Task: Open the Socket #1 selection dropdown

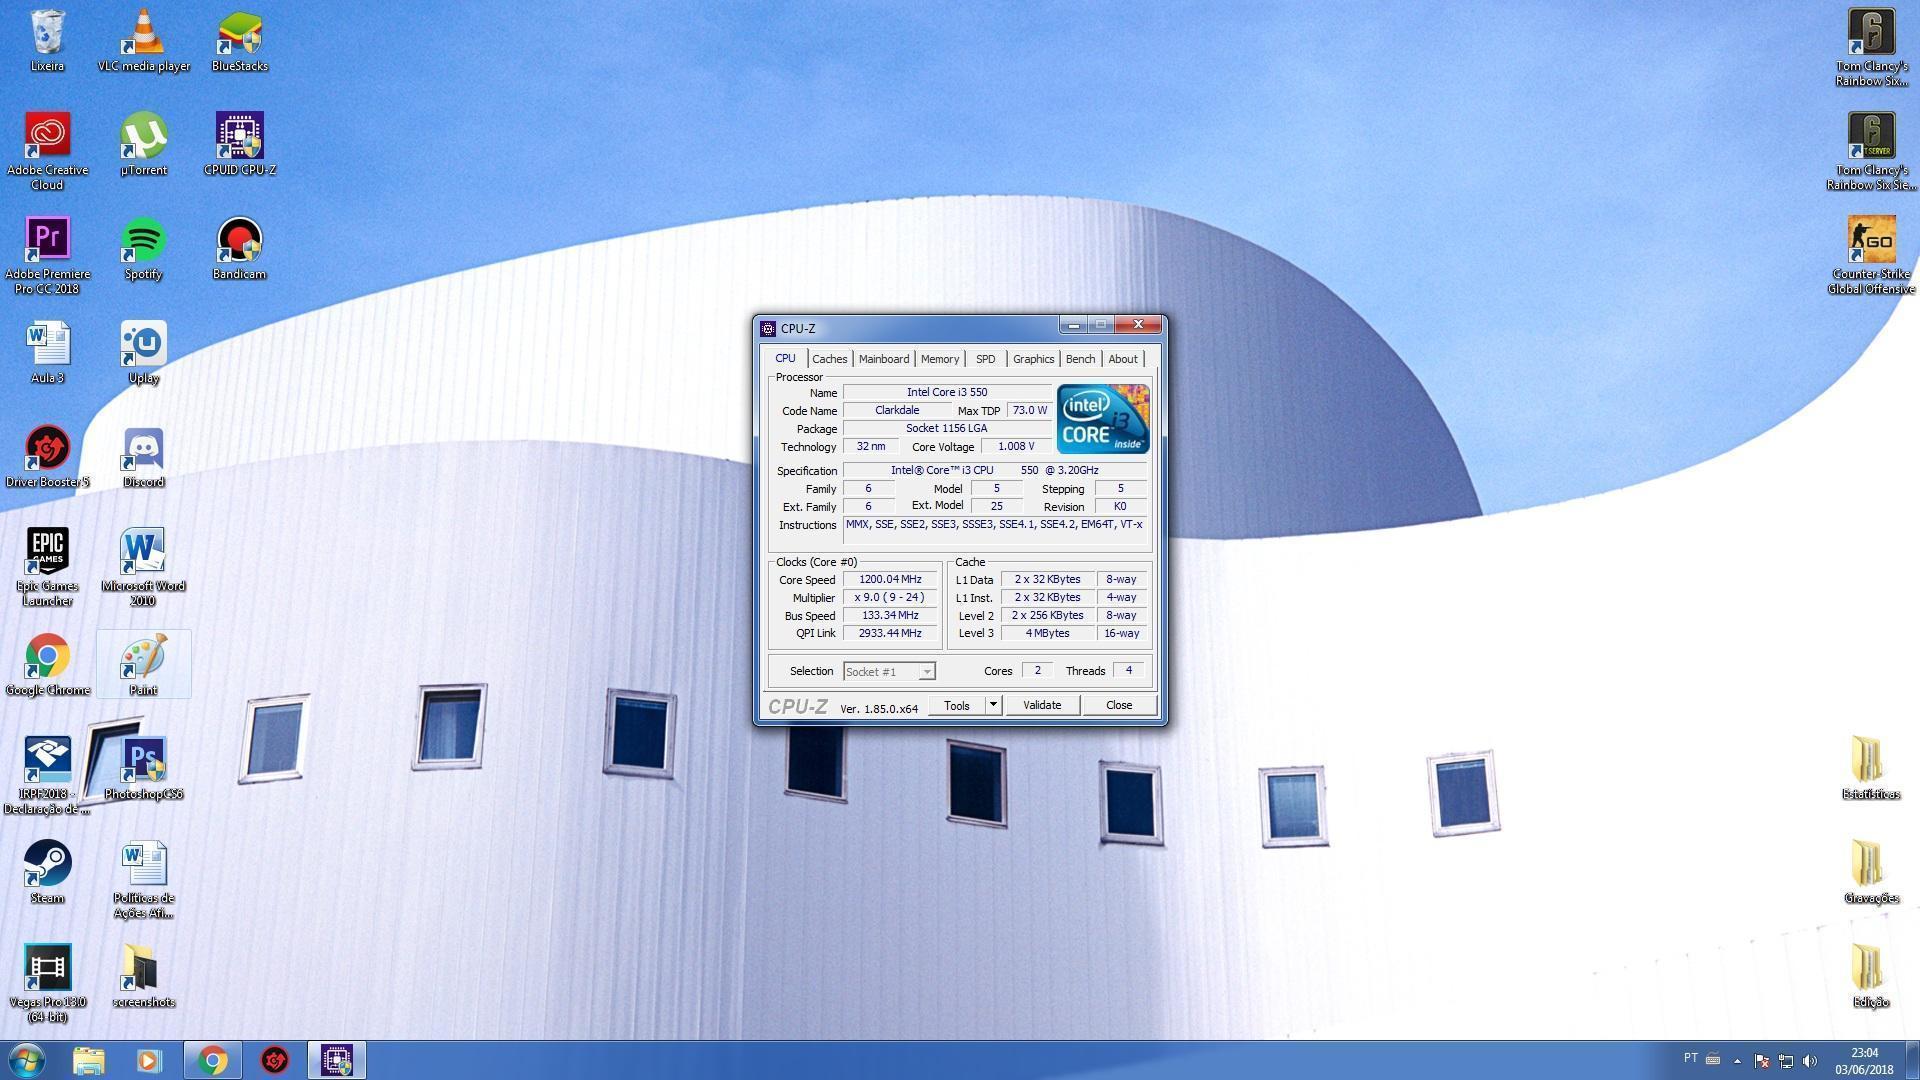Action: point(889,672)
